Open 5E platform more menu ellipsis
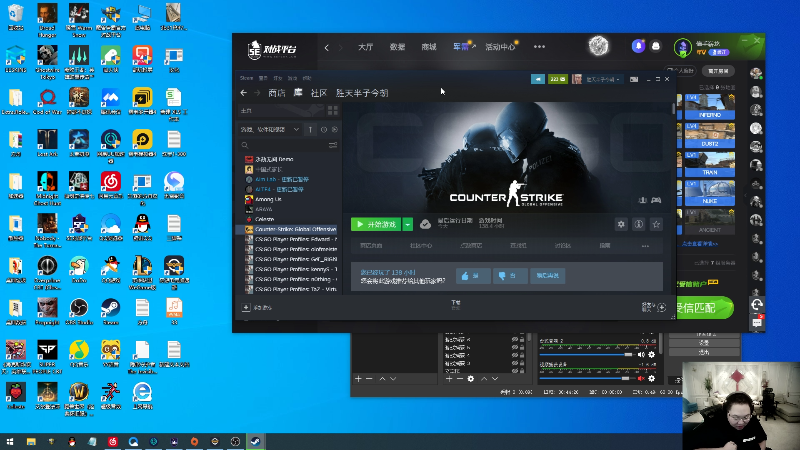The width and height of the screenshot is (800, 450). pos(539,46)
